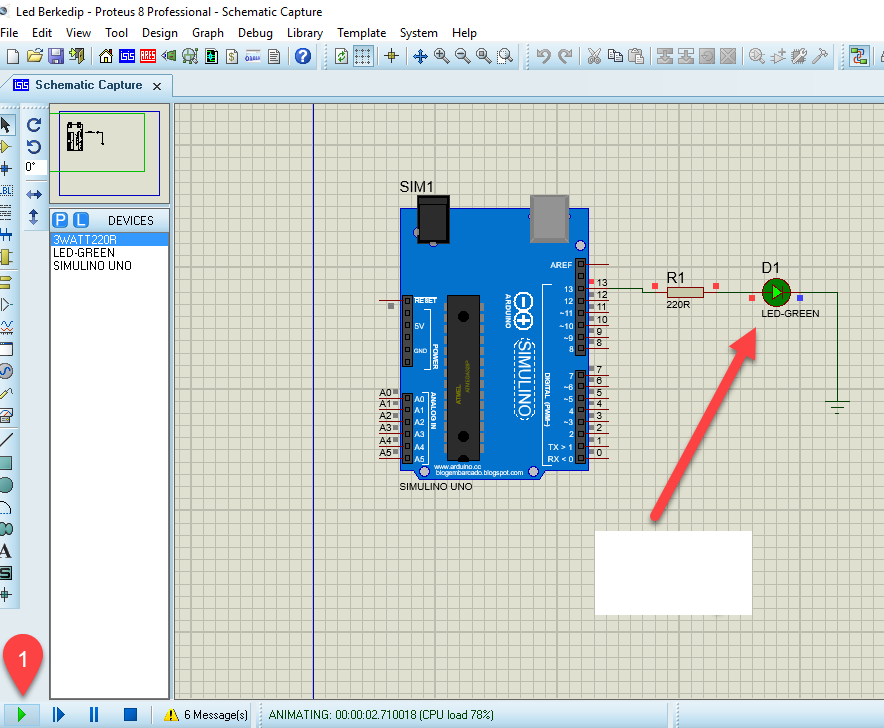The width and height of the screenshot is (884, 728).
Task: Zoom in with the magnifier plus icon
Action: pos(441,56)
